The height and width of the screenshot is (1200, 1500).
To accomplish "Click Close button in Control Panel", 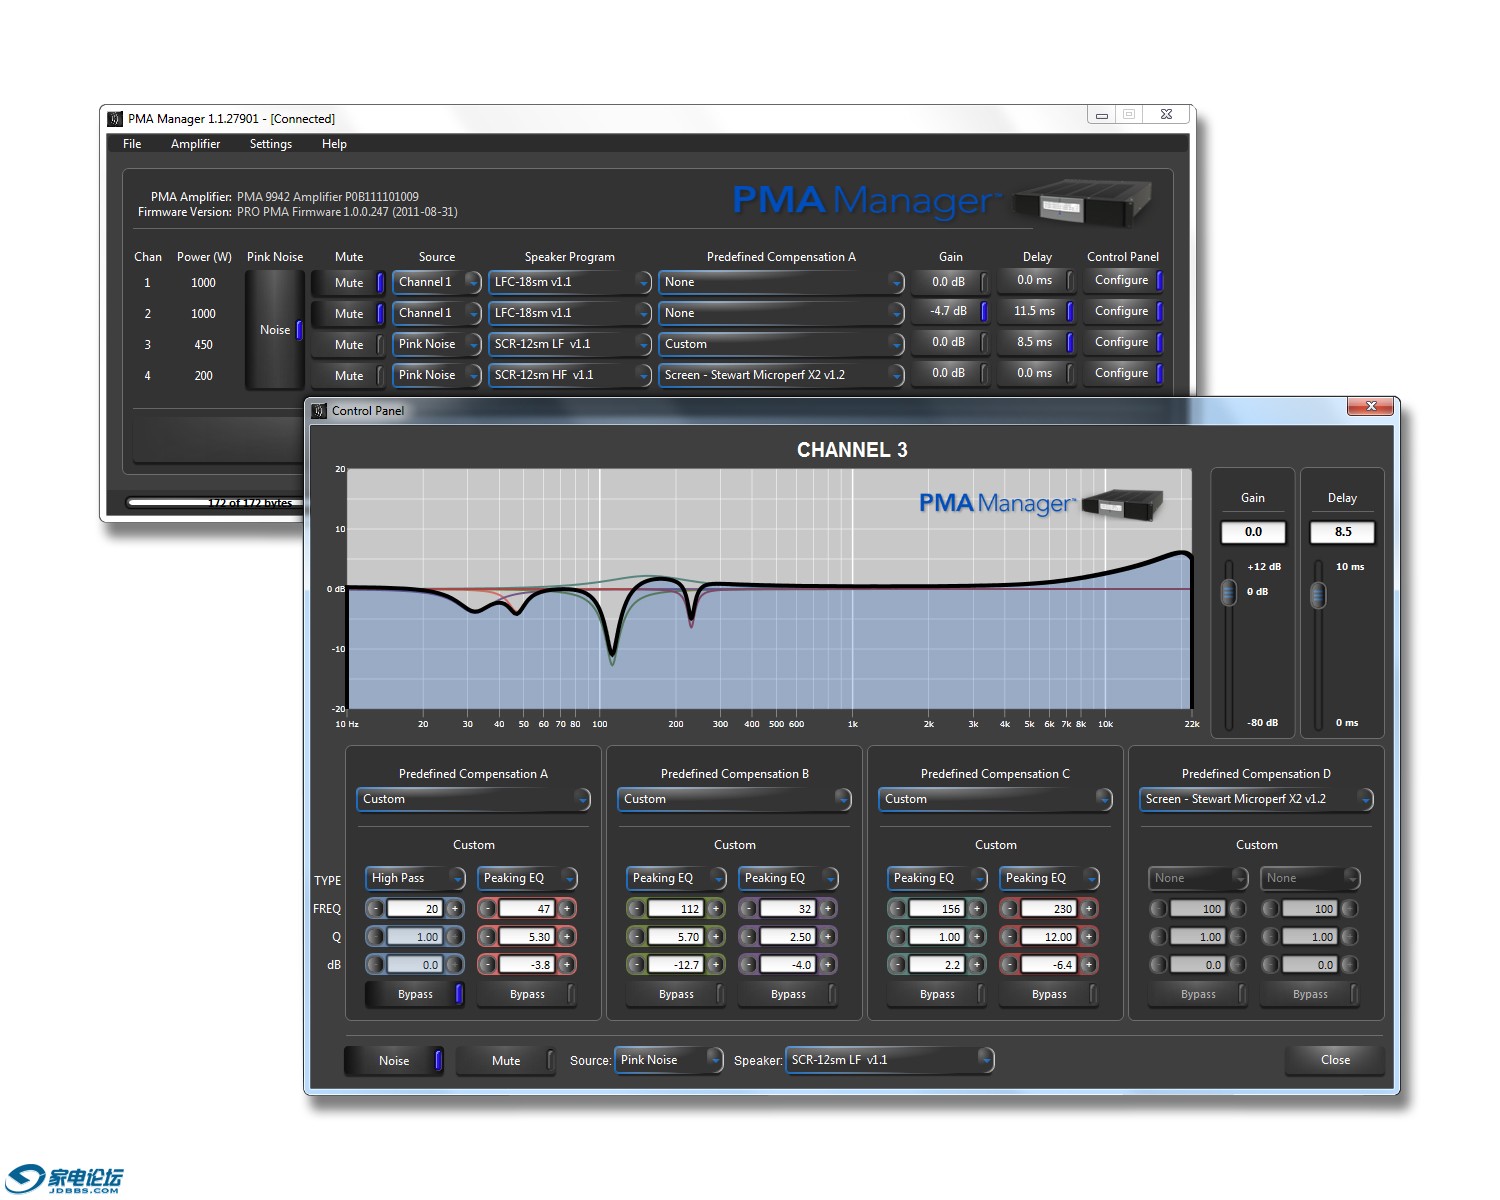I will coord(1335,1060).
